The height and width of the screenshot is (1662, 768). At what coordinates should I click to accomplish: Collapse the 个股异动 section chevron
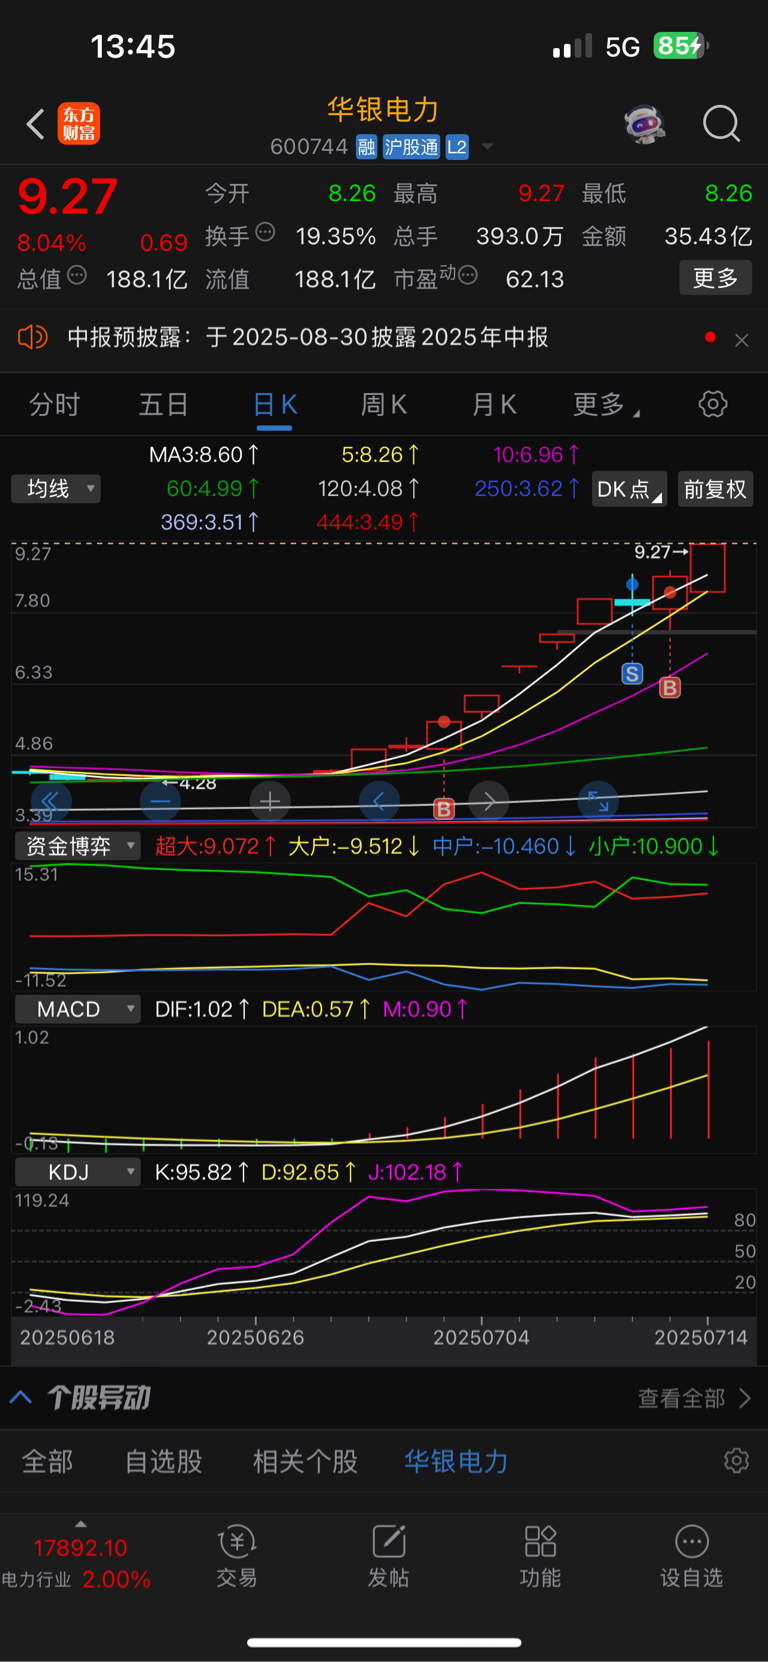(21, 1397)
